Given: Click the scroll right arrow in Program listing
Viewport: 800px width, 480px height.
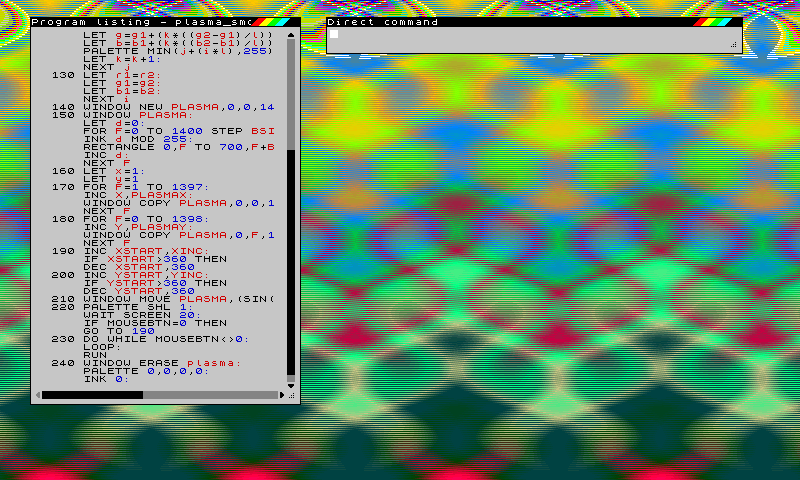Looking at the screenshot, I should point(281,395).
